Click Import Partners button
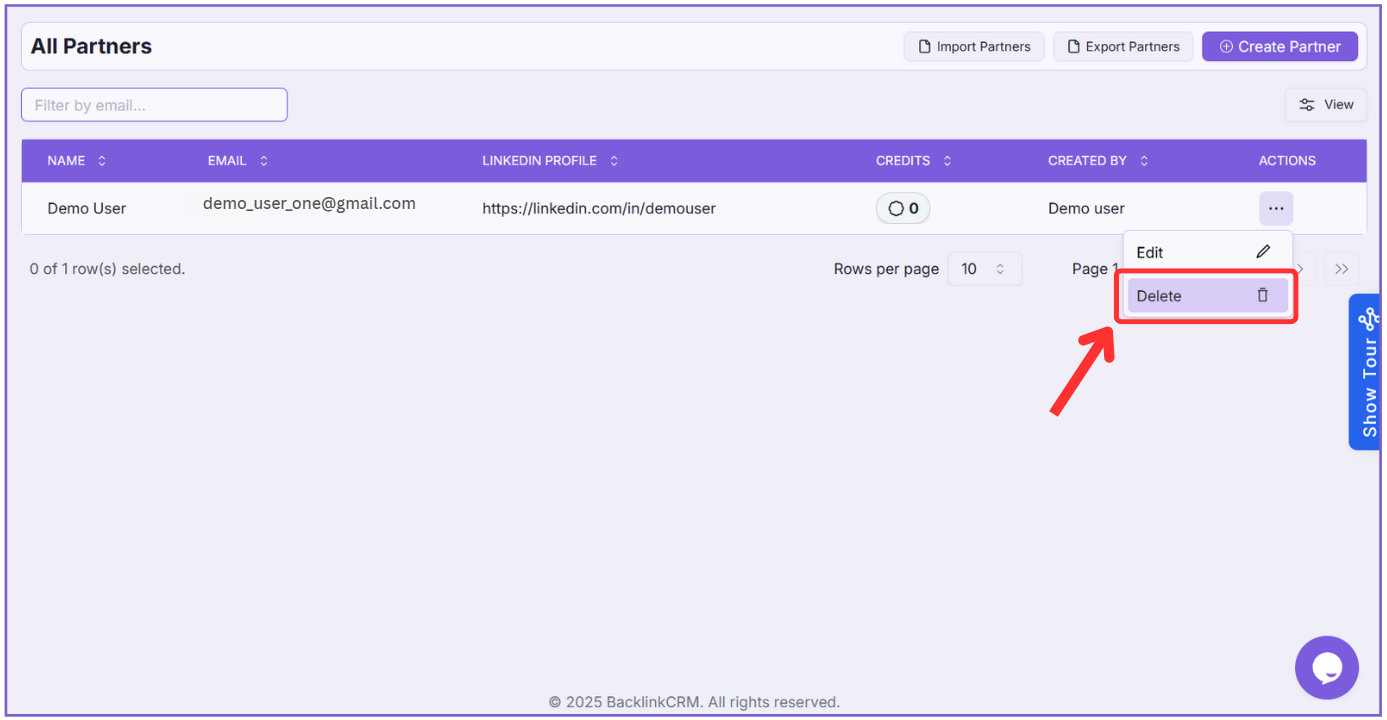1387x720 pixels. [x=973, y=46]
